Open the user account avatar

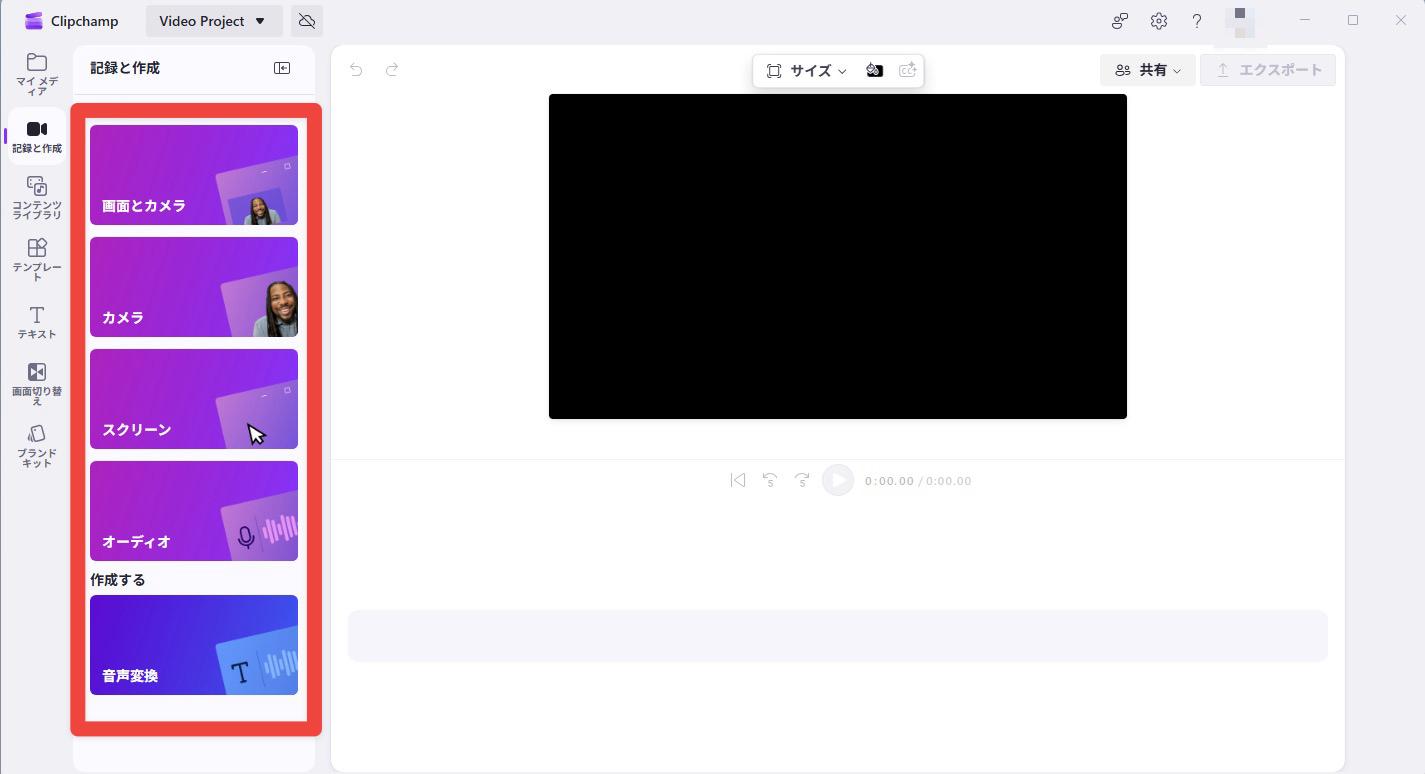click(1240, 22)
